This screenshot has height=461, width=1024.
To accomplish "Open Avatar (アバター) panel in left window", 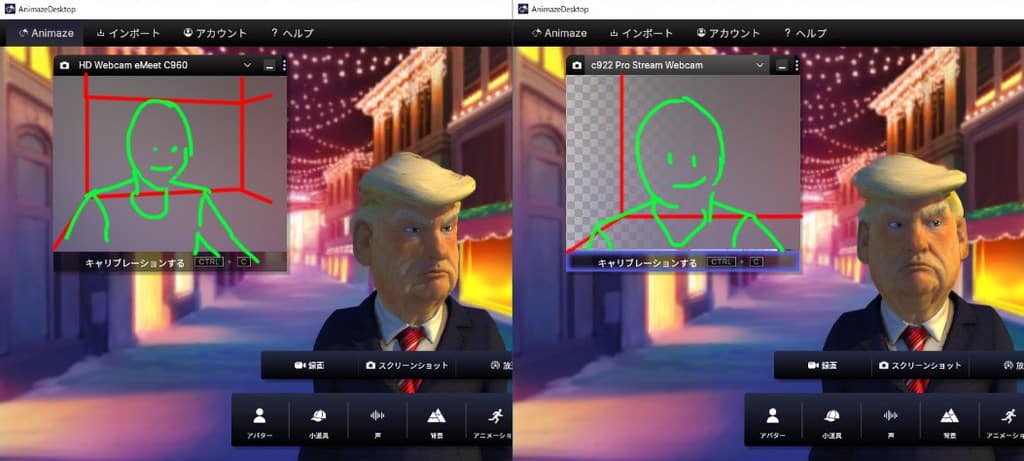I will click(259, 421).
